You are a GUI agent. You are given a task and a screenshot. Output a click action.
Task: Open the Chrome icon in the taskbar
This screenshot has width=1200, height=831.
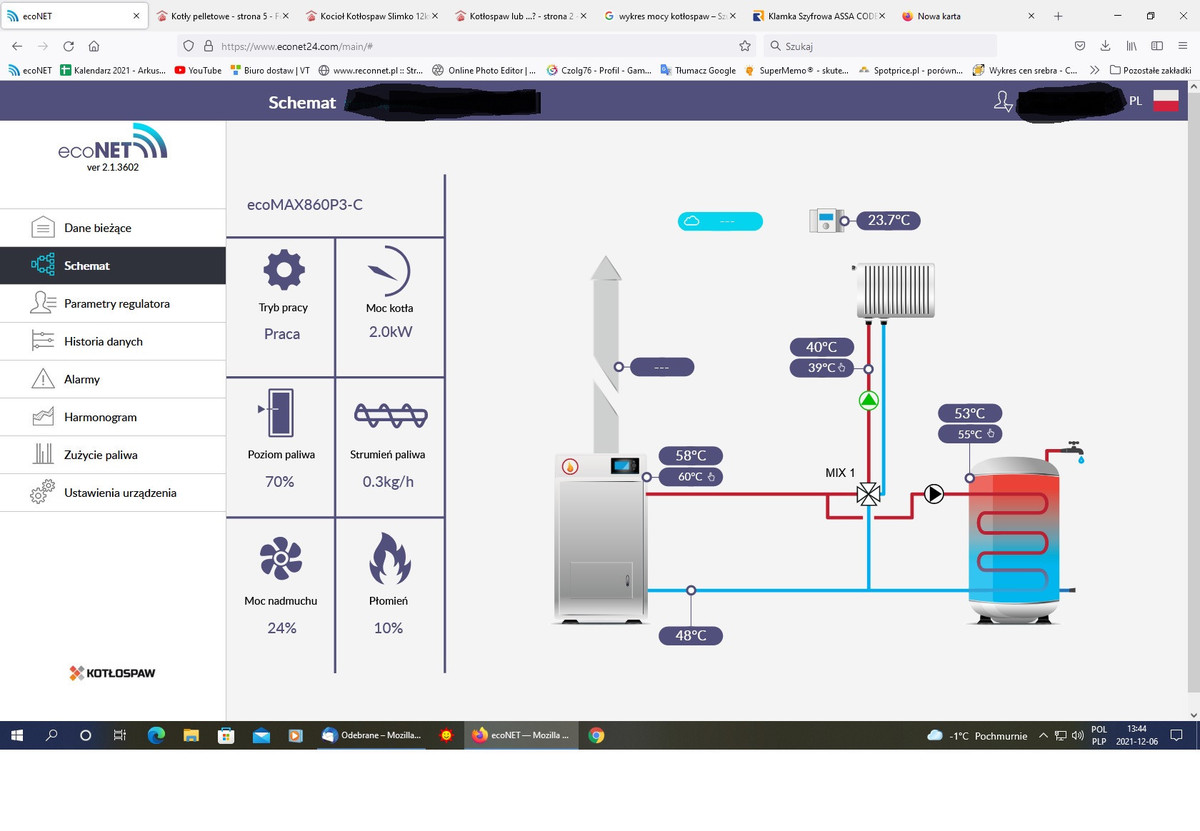596,735
